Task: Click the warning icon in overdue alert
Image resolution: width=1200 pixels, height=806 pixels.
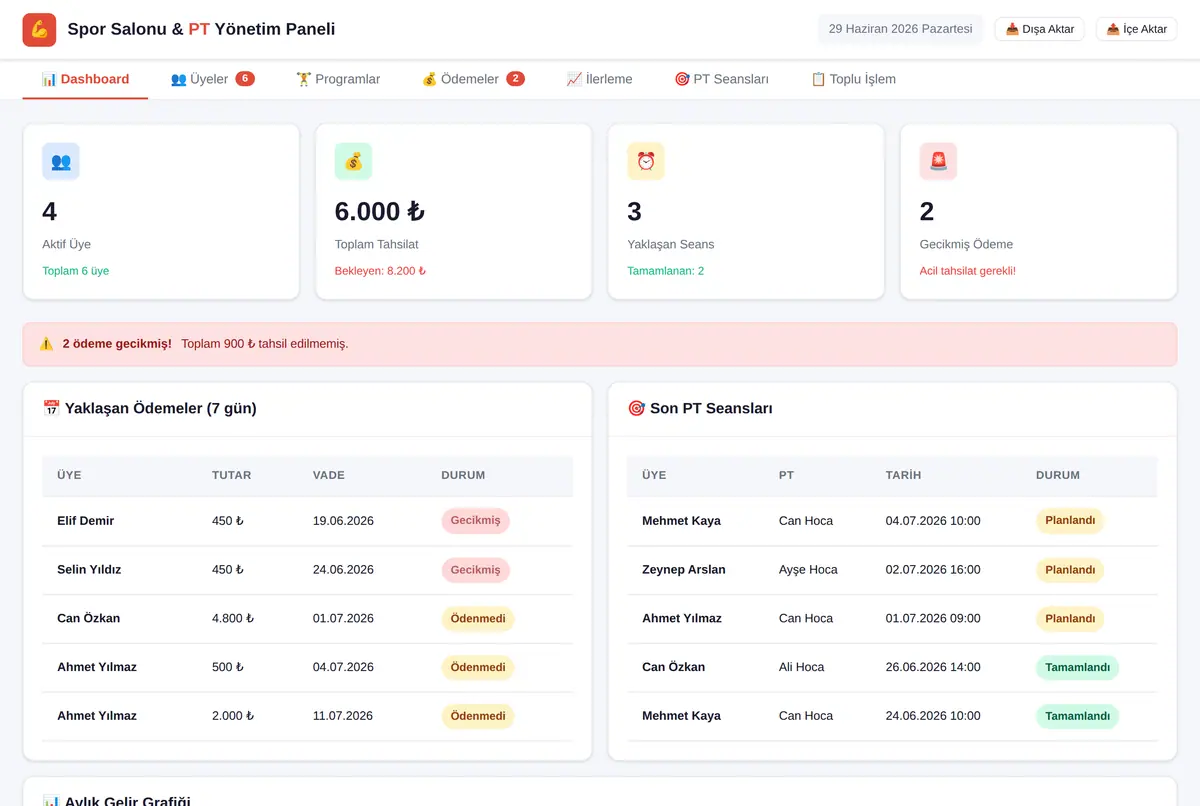Action: pyautogui.click(x=47, y=344)
